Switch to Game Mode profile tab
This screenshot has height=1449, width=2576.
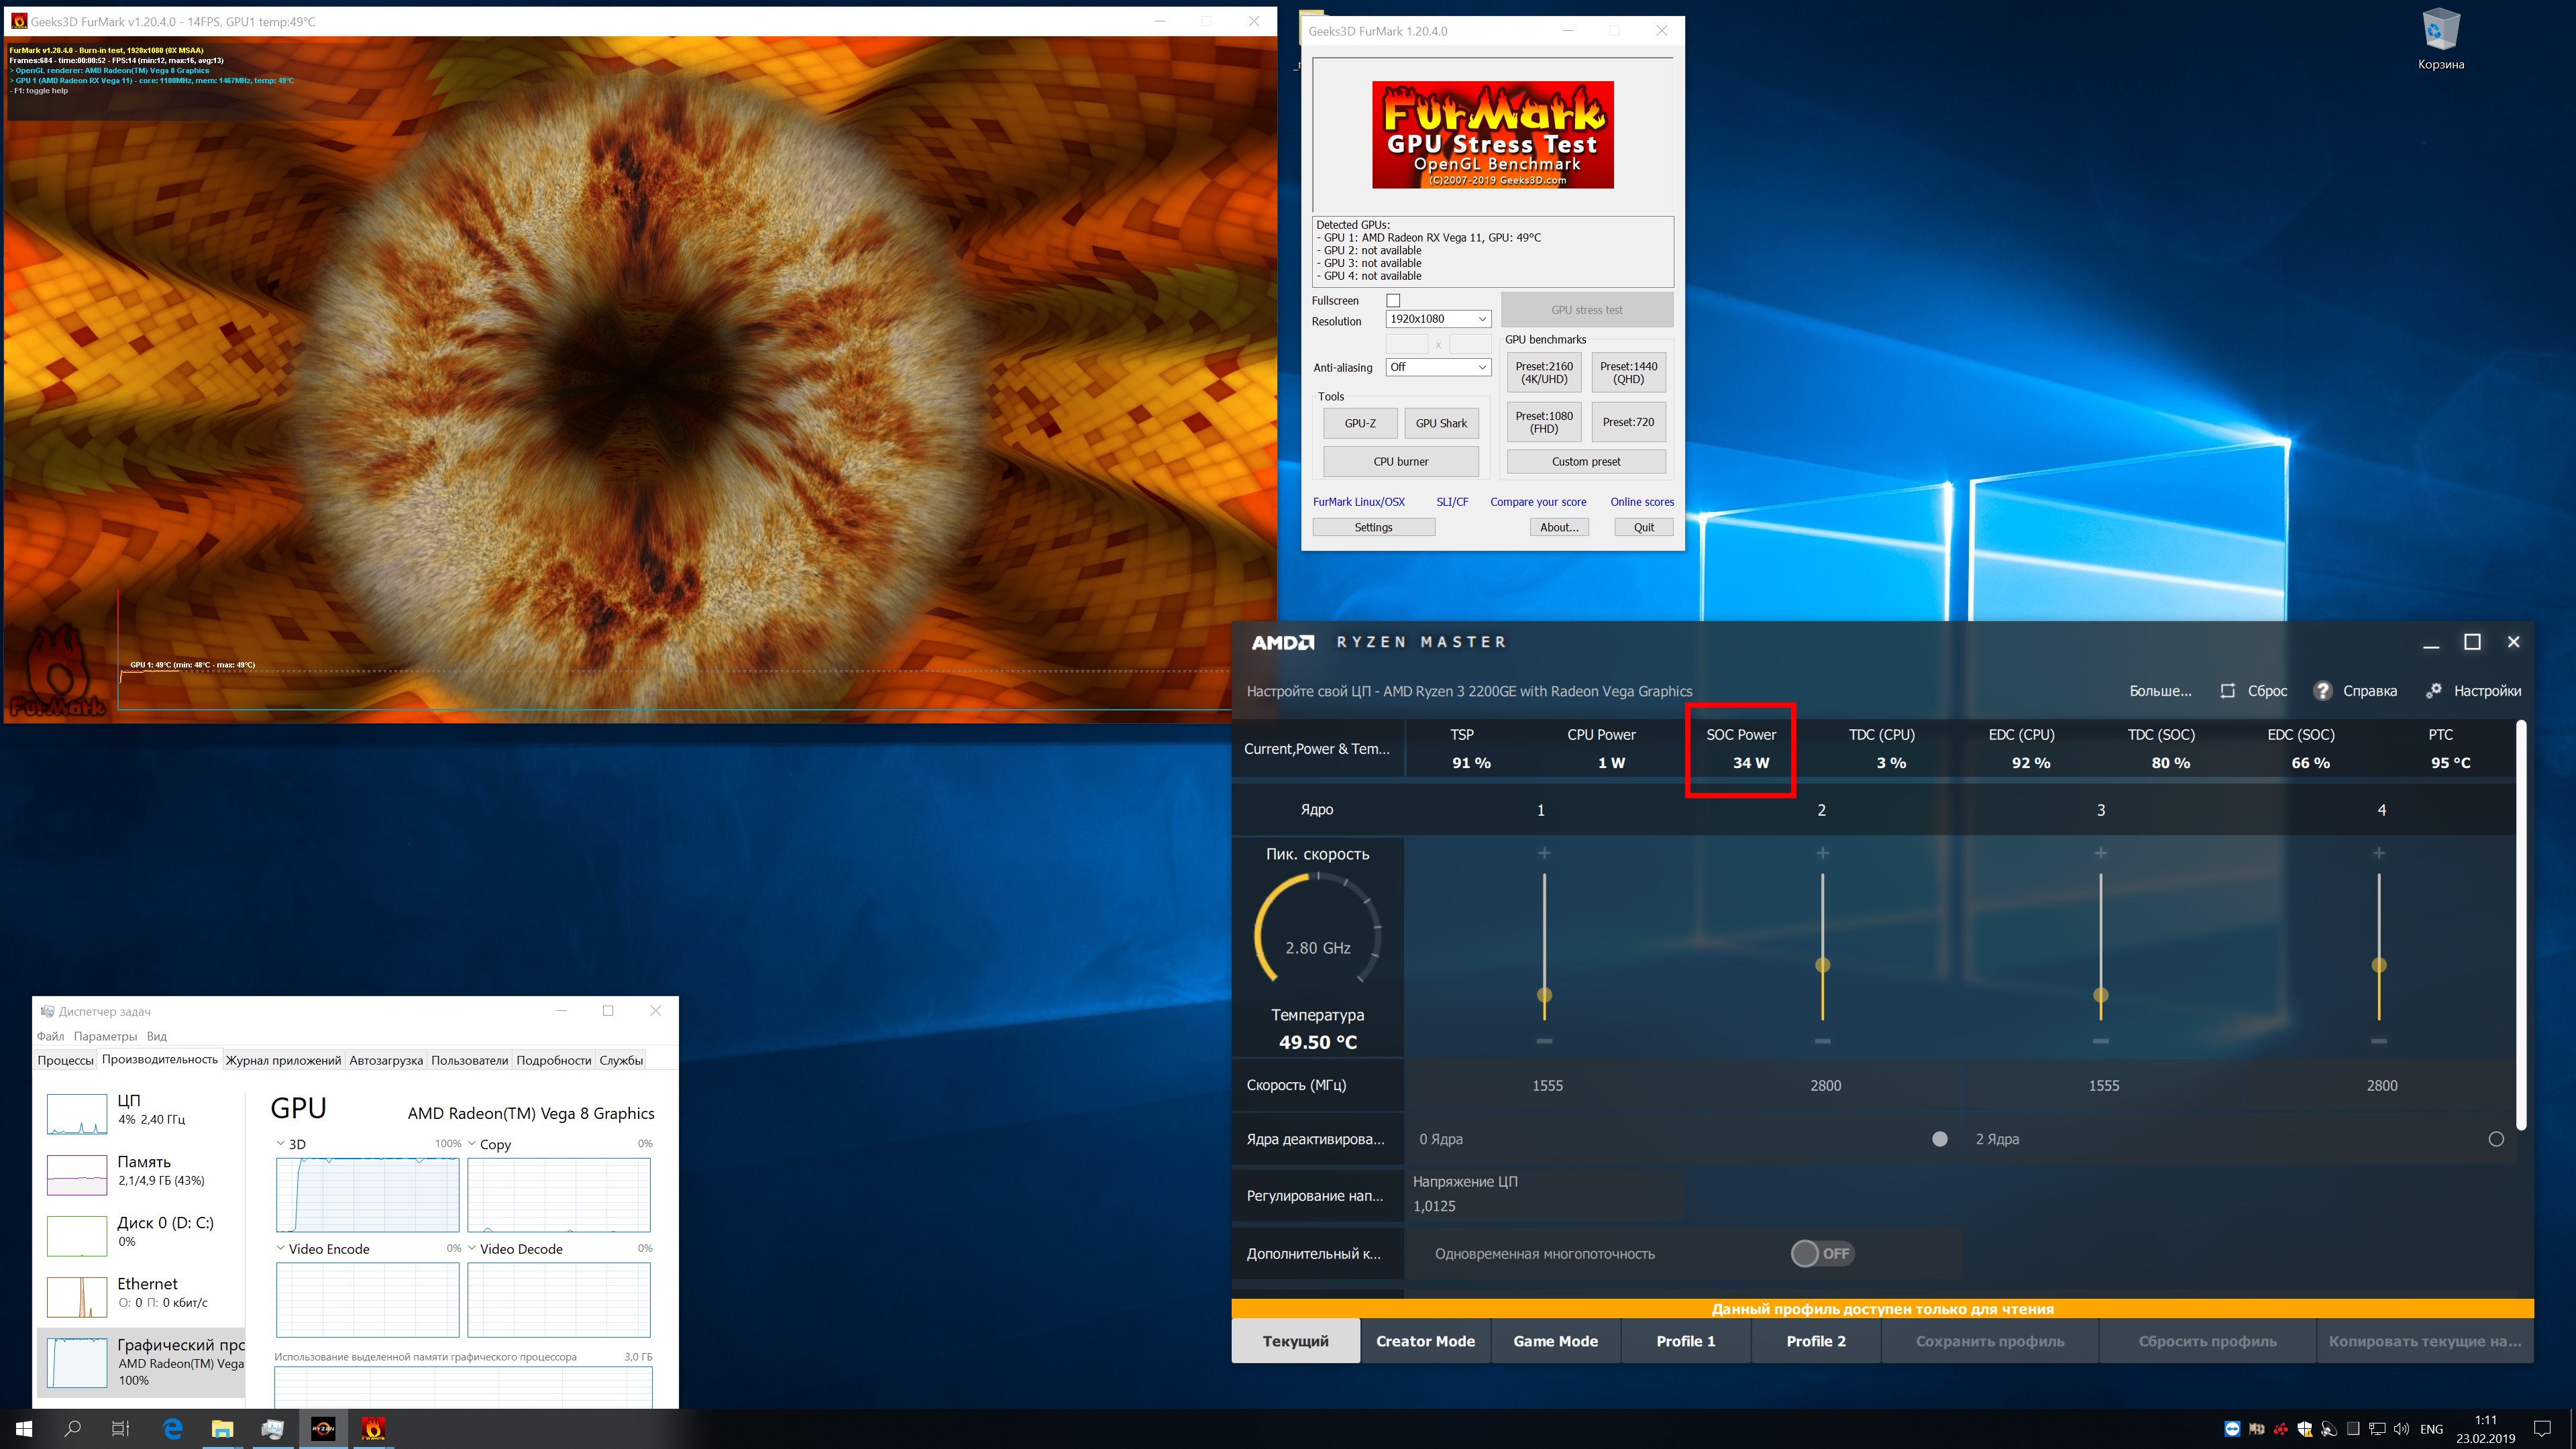(1555, 1341)
